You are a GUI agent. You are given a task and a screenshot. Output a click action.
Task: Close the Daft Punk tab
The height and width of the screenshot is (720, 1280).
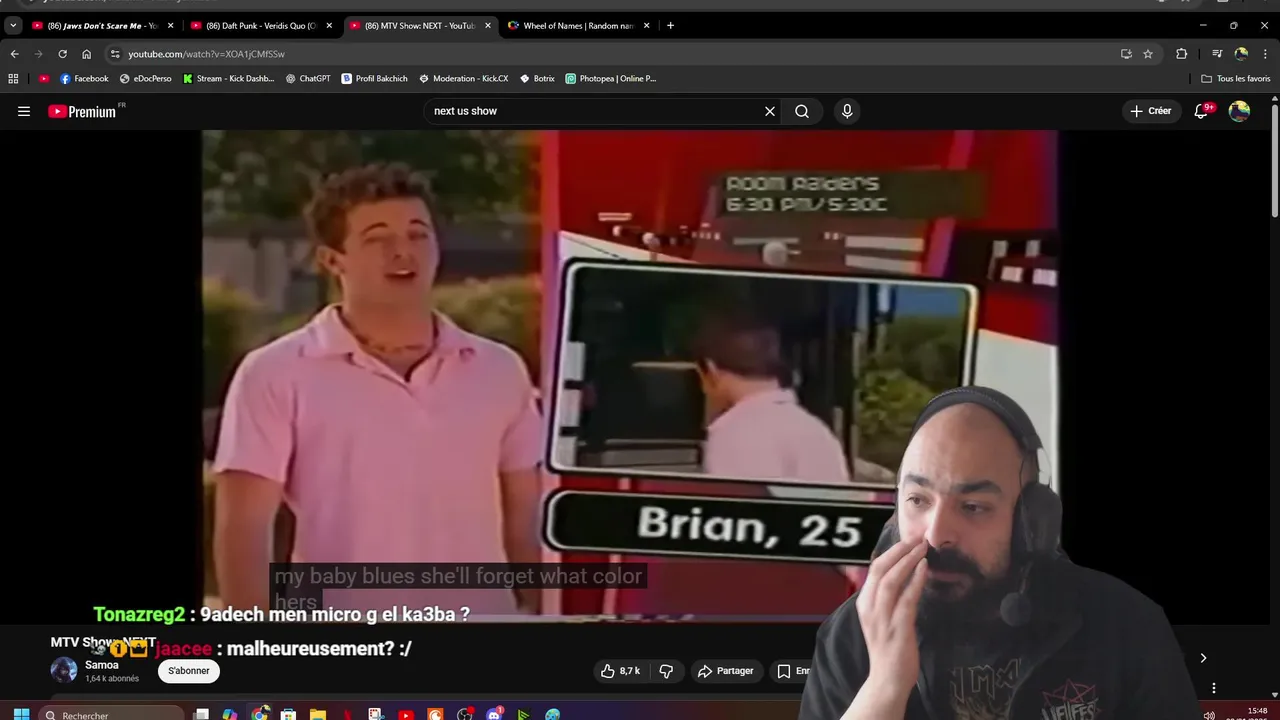(x=329, y=25)
